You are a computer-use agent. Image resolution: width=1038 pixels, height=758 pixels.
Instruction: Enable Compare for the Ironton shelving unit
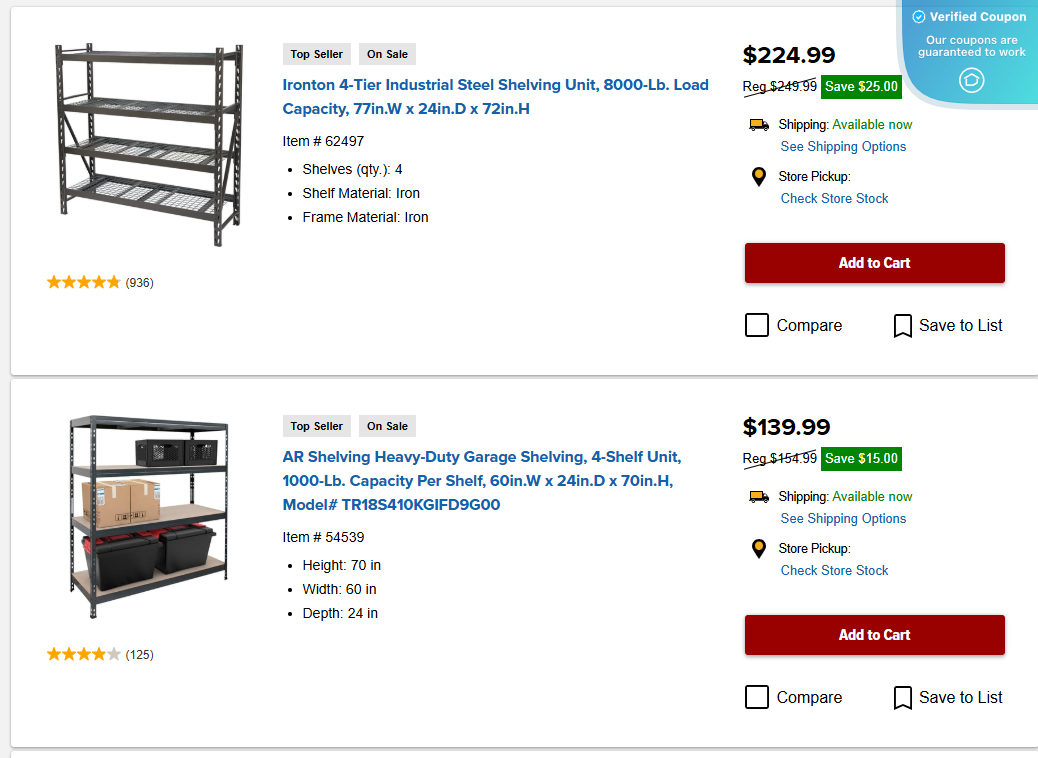click(x=757, y=325)
